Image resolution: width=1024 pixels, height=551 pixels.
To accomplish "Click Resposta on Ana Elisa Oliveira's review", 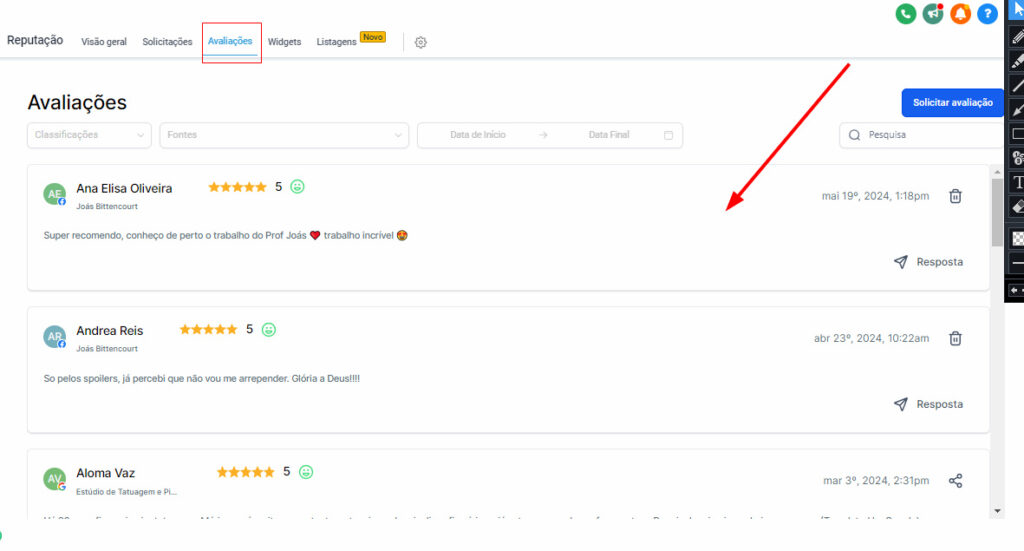I will [x=928, y=262].
